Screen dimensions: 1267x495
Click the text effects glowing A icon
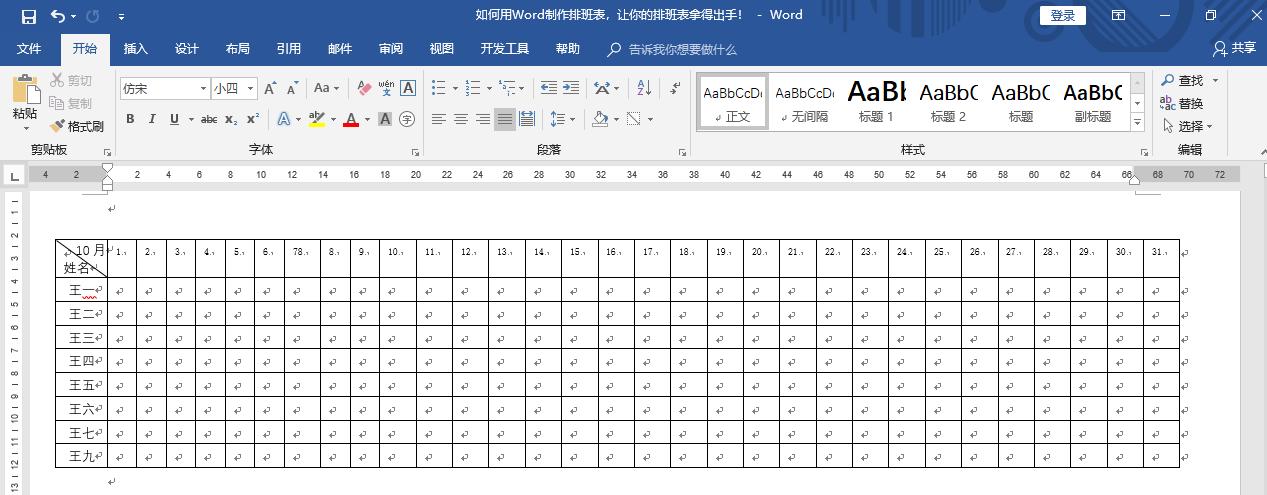(x=284, y=119)
